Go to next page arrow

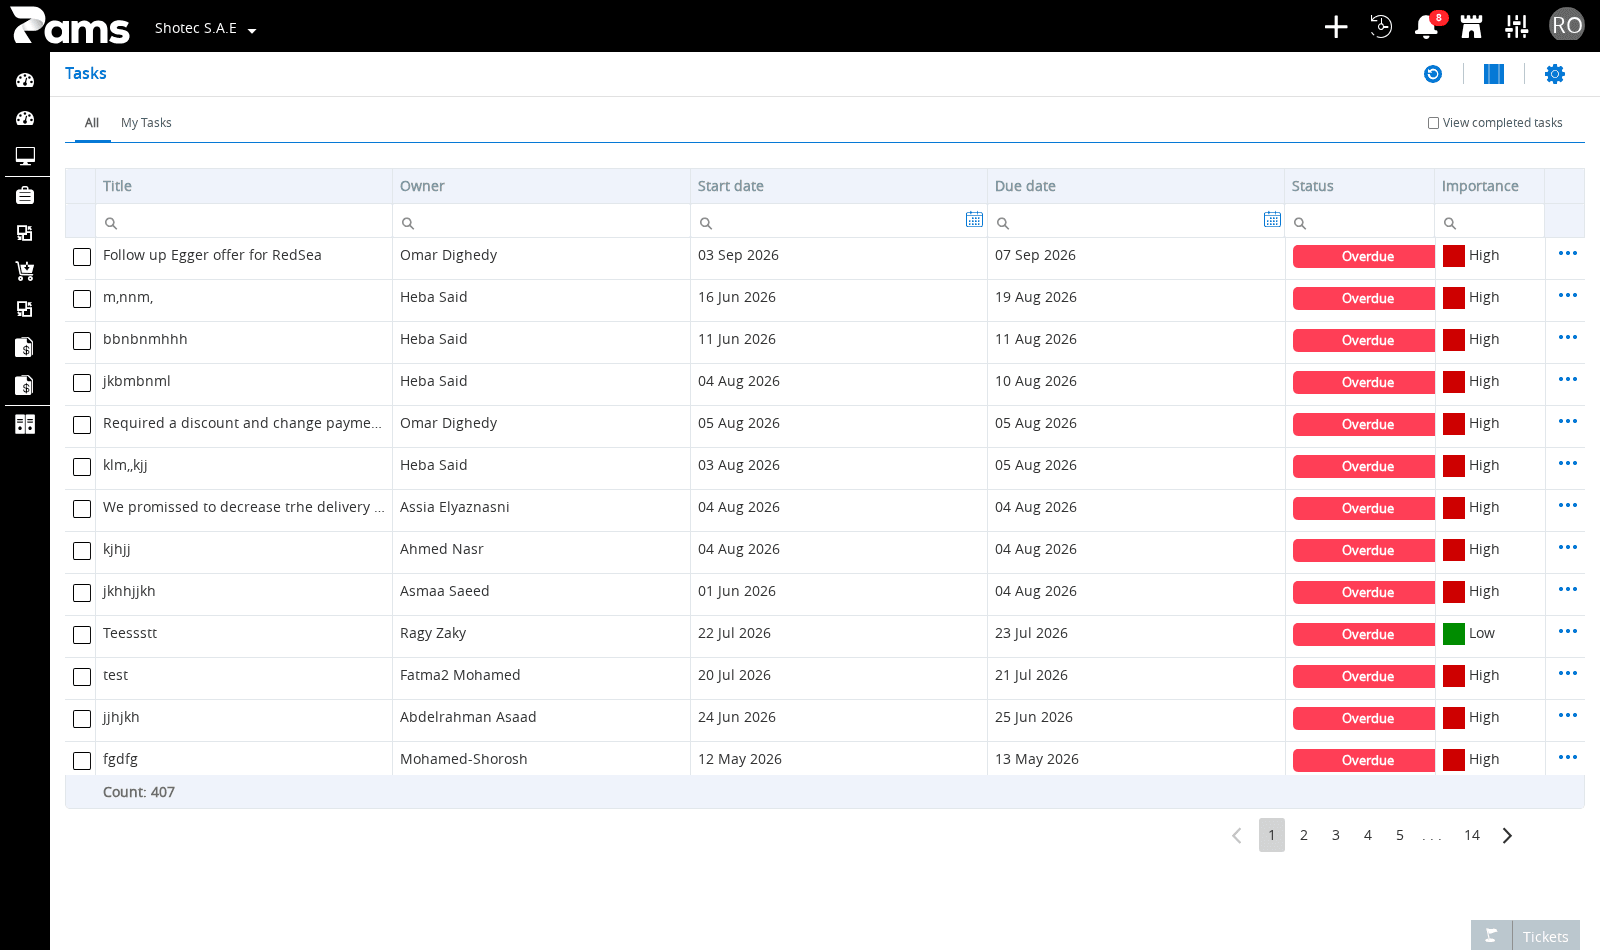1507,835
